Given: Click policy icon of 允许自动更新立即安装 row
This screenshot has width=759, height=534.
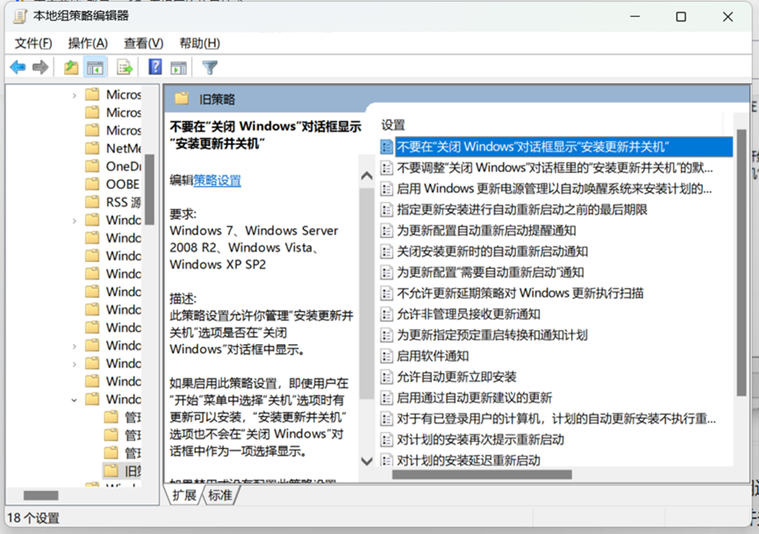Looking at the screenshot, I should click(x=386, y=377).
